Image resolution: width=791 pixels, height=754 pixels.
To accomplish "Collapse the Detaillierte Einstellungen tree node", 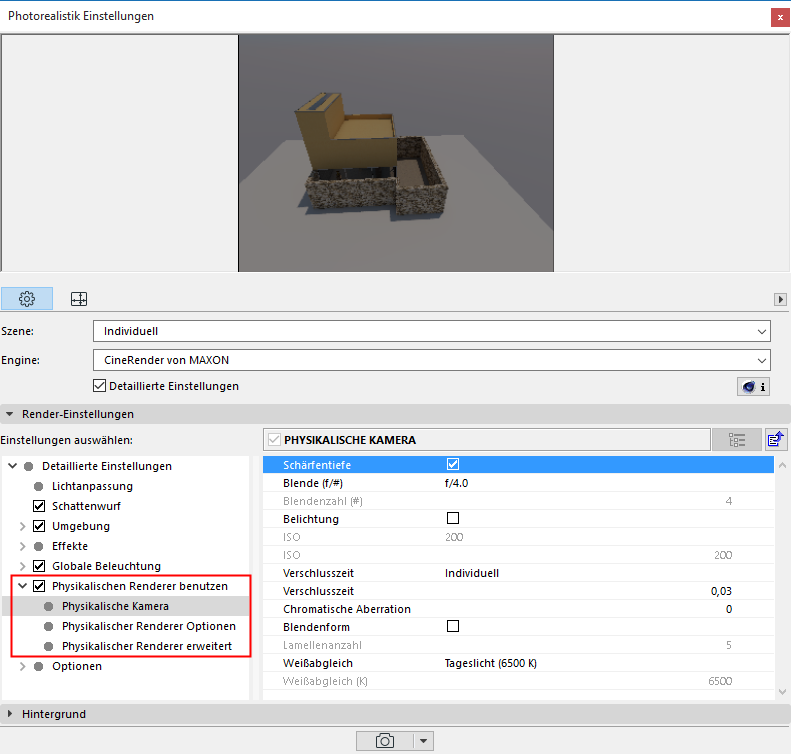I will [13, 466].
